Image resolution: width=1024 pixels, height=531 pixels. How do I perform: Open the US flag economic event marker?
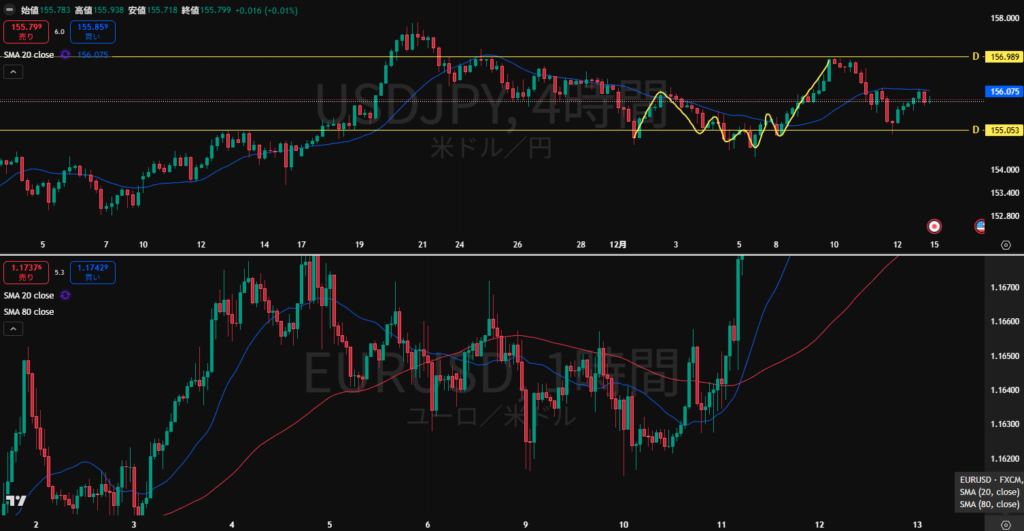(982, 226)
